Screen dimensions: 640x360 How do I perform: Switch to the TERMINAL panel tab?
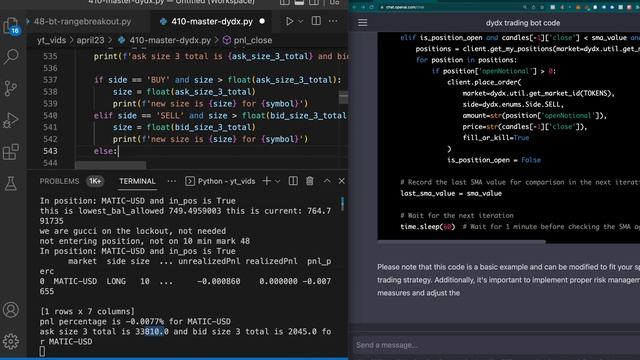pos(137,181)
